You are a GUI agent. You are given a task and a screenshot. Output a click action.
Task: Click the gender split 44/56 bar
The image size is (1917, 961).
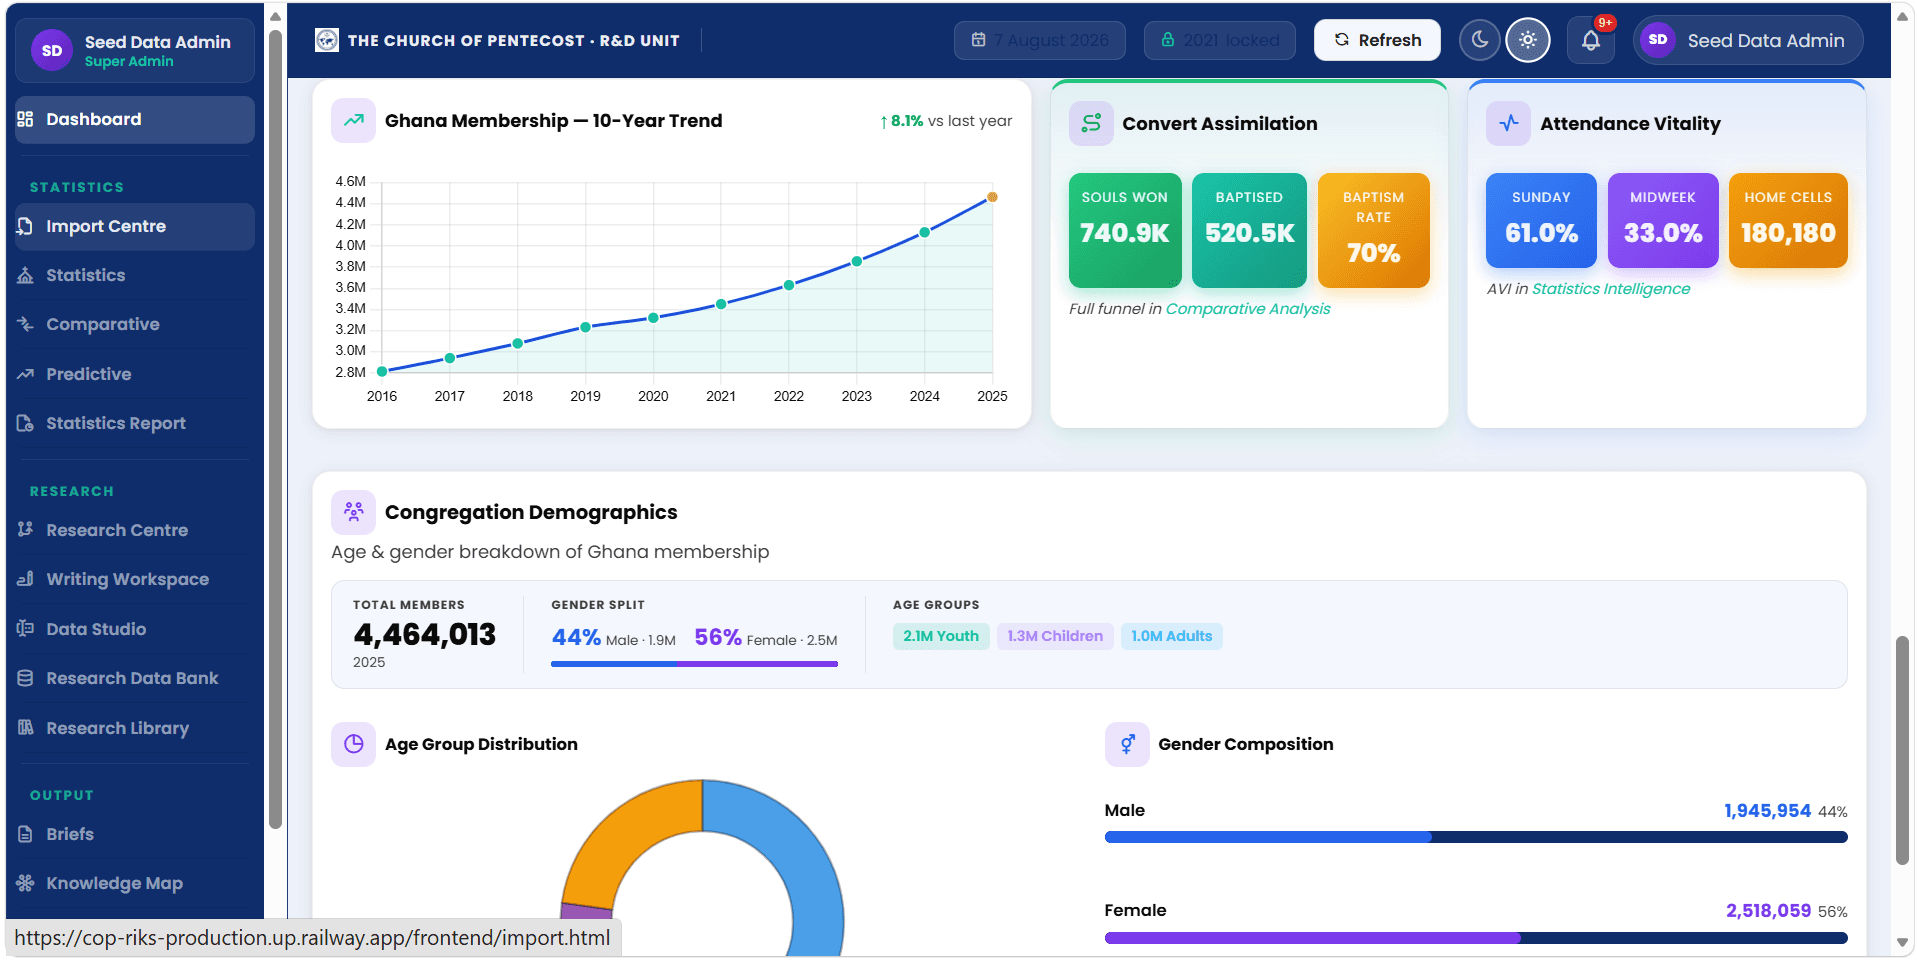pyautogui.click(x=694, y=664)
